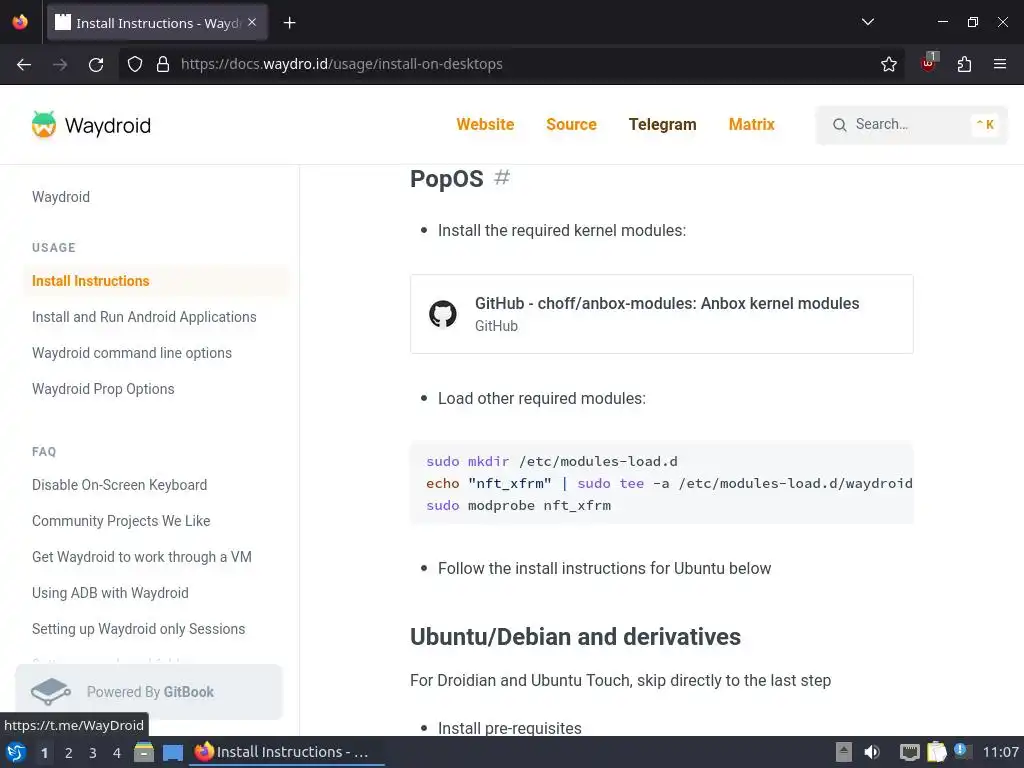Viewport: 1024px width, 768px height.
Task: Switch to virtual desktop 3
Action: click(x=93, y=753)
